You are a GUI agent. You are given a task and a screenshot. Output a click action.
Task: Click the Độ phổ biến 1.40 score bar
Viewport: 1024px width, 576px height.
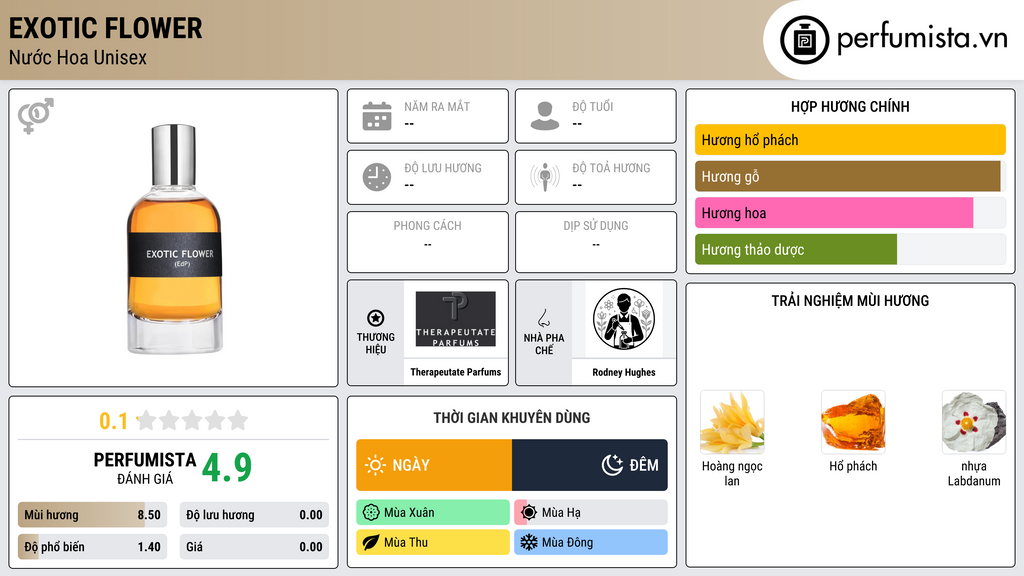[x=93, y=547]
